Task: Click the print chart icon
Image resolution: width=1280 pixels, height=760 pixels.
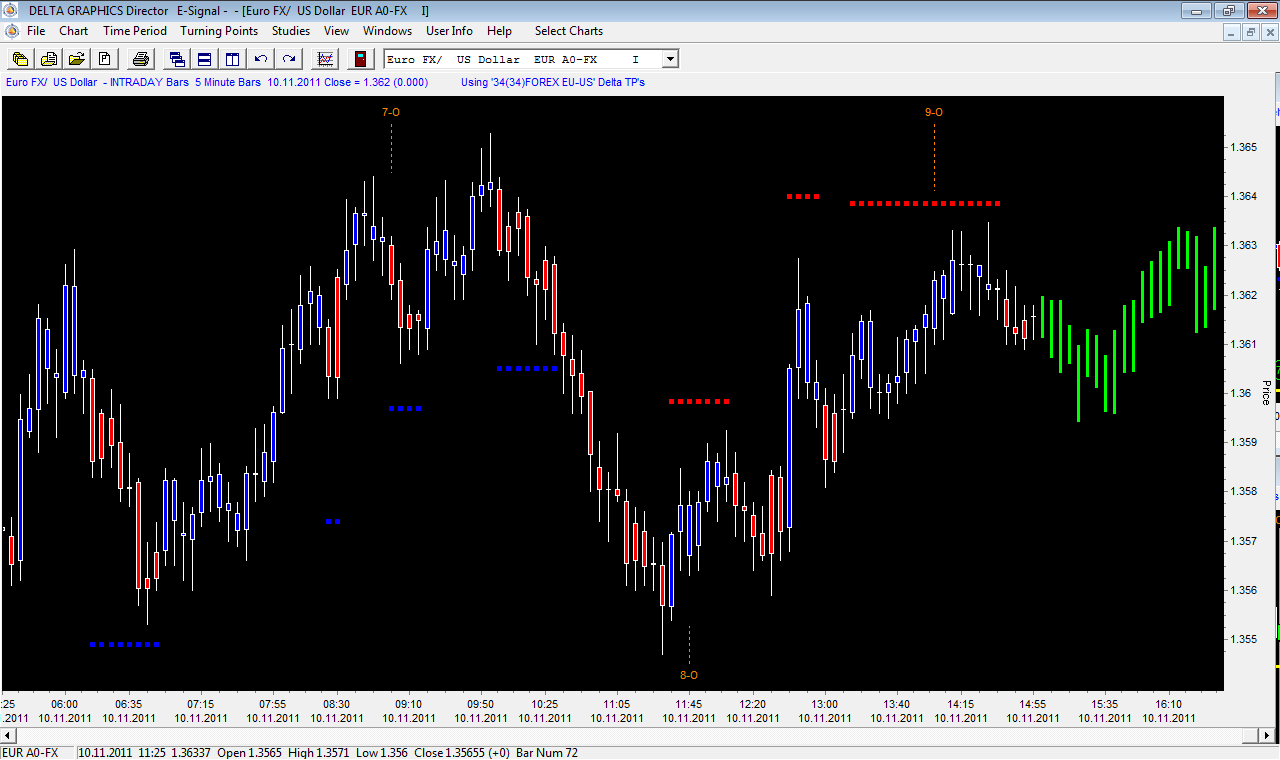Action: [x=141, y=59]
